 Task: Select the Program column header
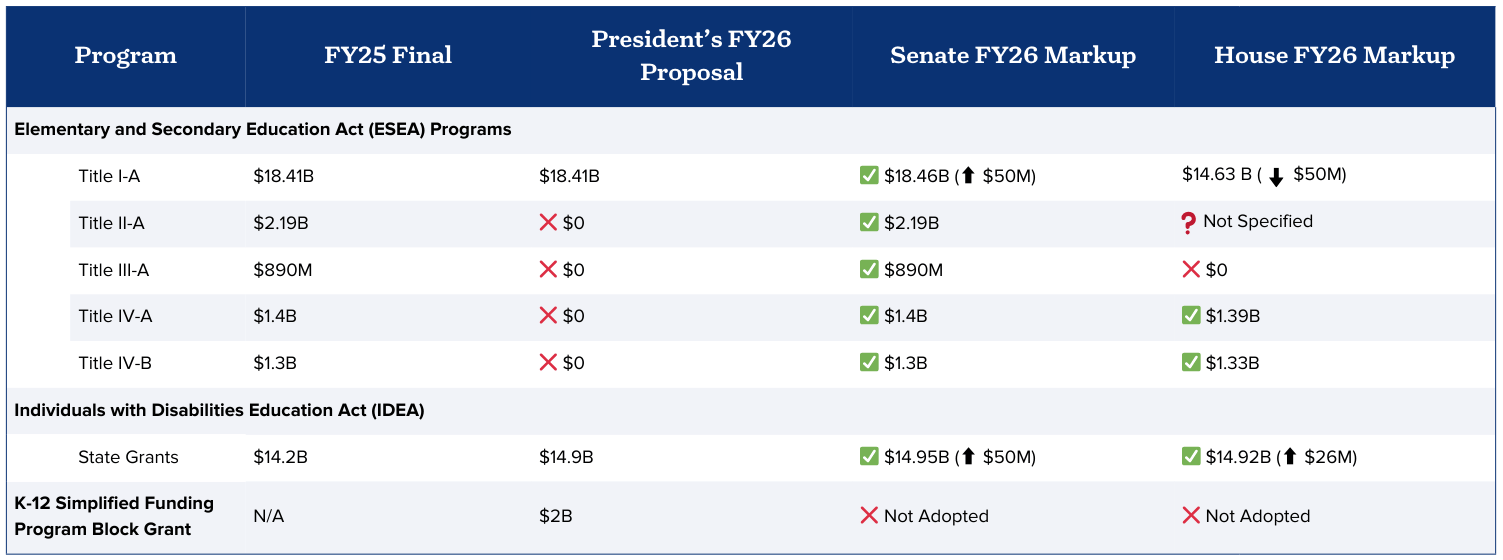(x=125, y=56)
